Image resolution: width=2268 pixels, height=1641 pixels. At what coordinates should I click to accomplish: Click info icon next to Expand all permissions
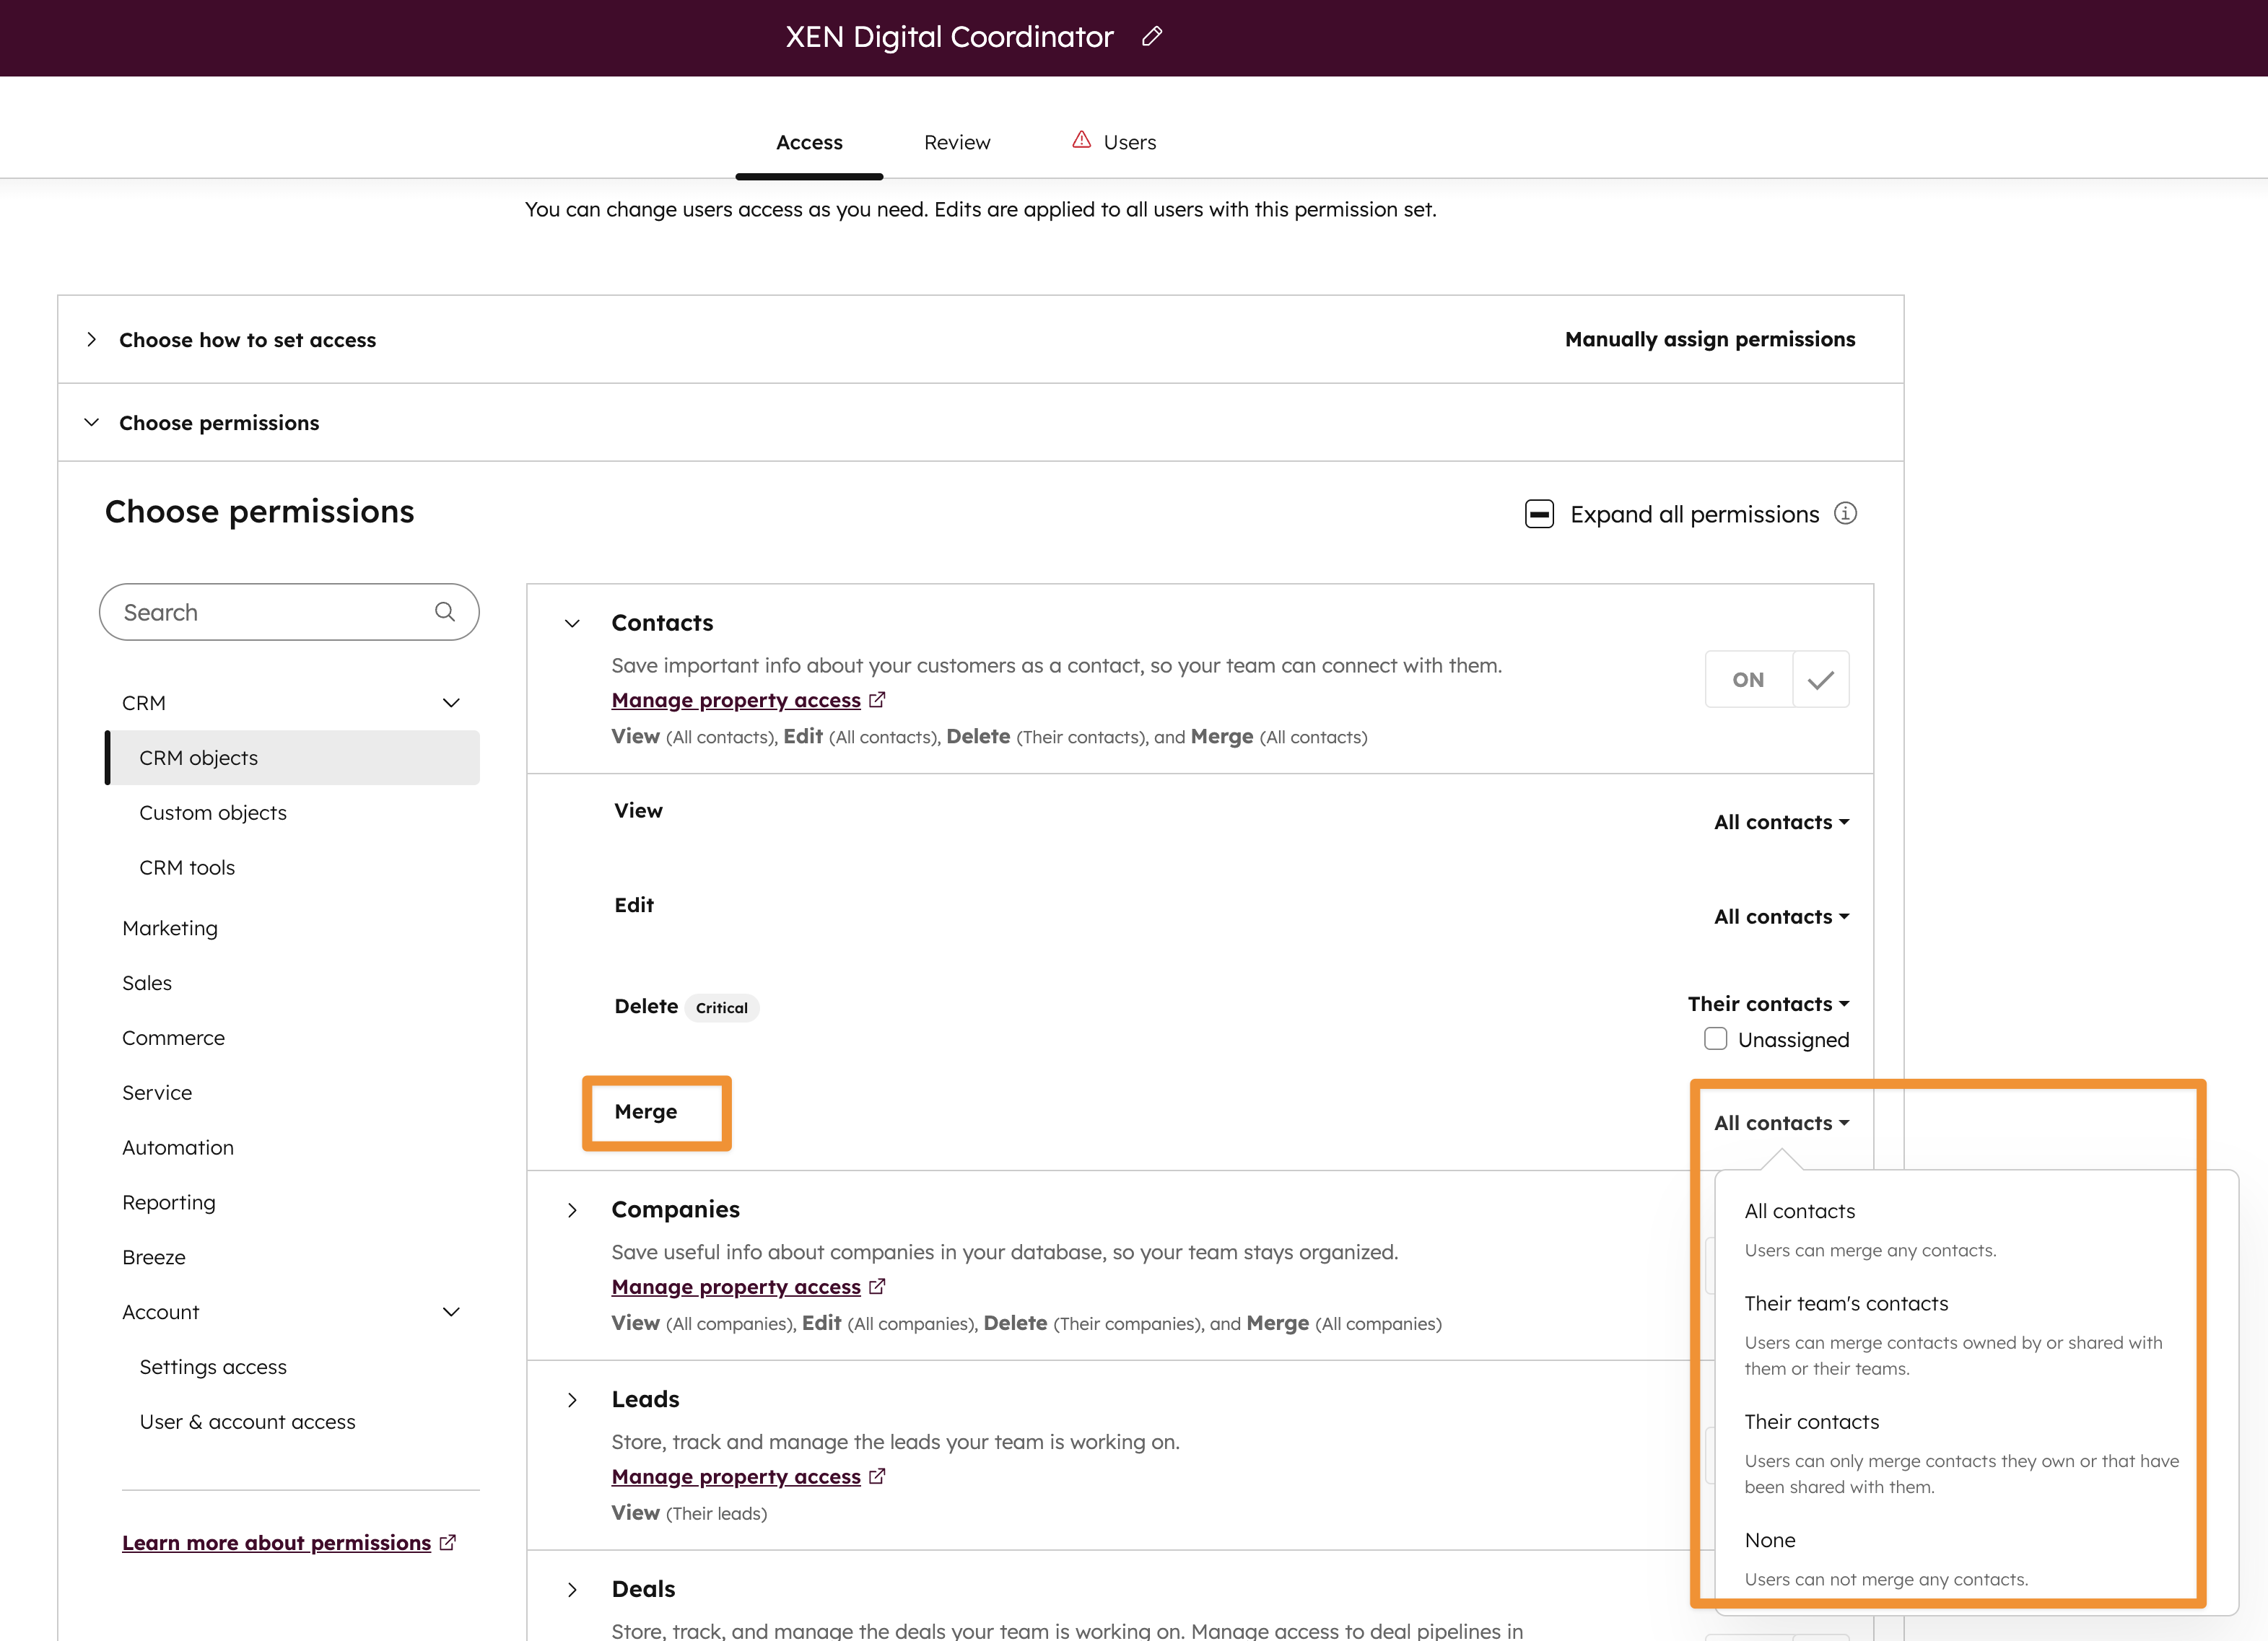[1845, 514]
